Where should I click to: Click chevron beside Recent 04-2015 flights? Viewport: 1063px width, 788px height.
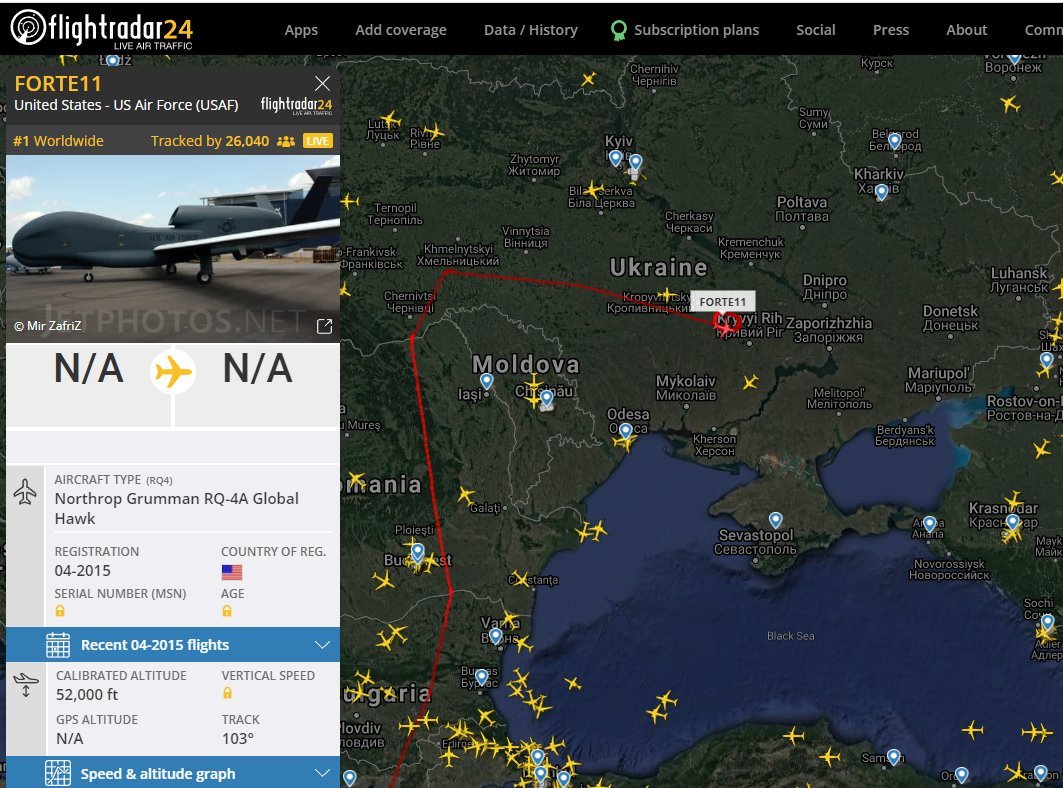click(x=323, y=644)
